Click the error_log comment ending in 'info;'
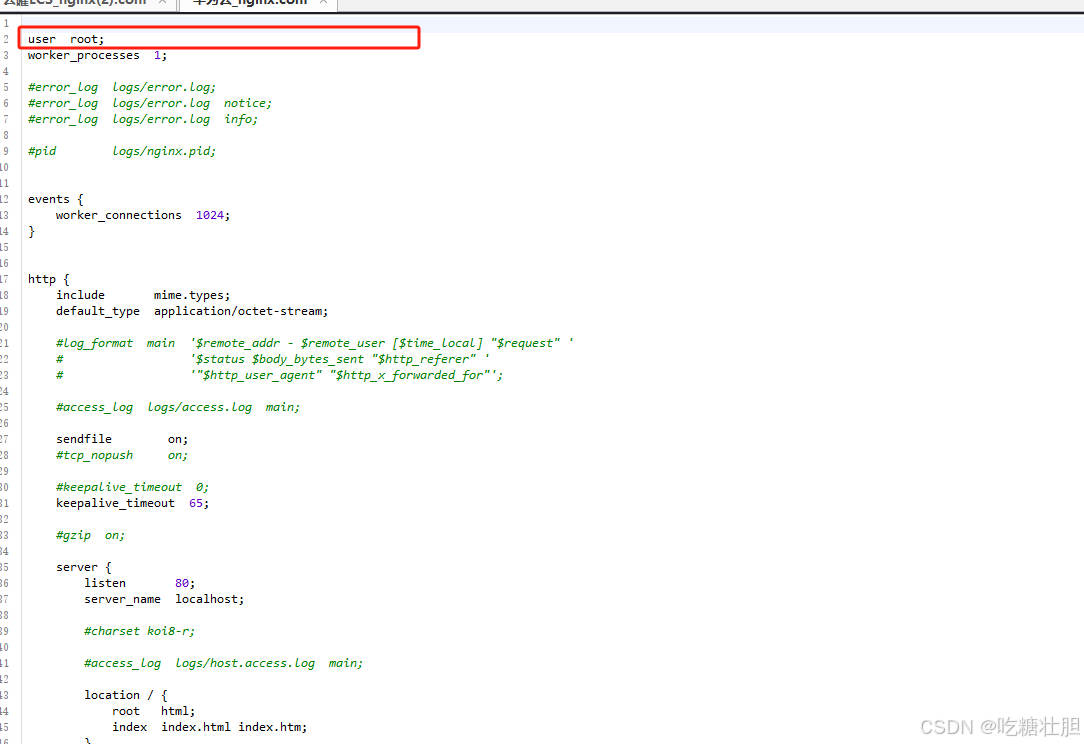Image resolution: width=1084 pixels, height=744 pixels. click(x=142, y=119)
